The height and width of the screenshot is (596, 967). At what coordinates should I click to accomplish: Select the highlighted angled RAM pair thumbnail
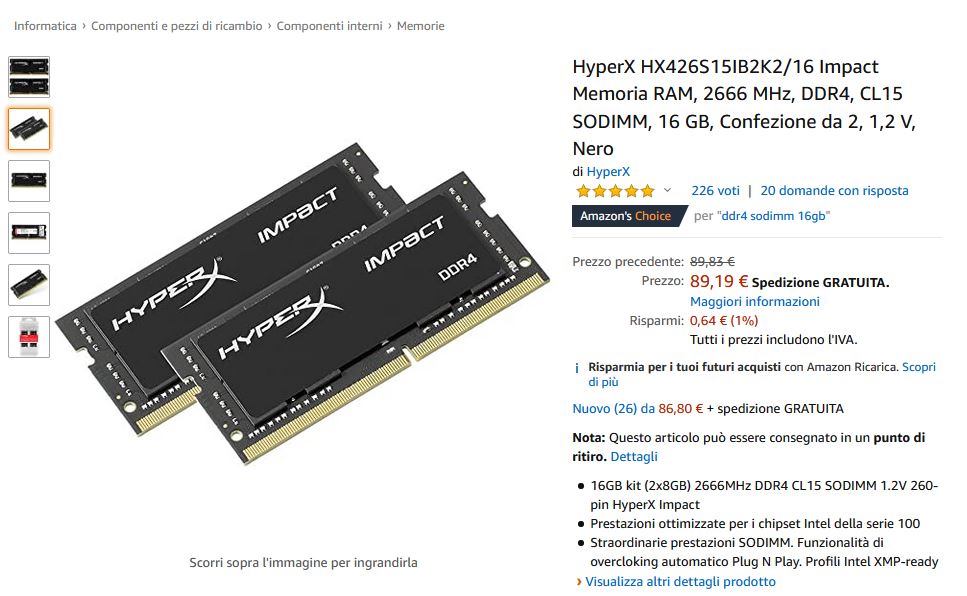pyautogui.click(x=29, y=129)
